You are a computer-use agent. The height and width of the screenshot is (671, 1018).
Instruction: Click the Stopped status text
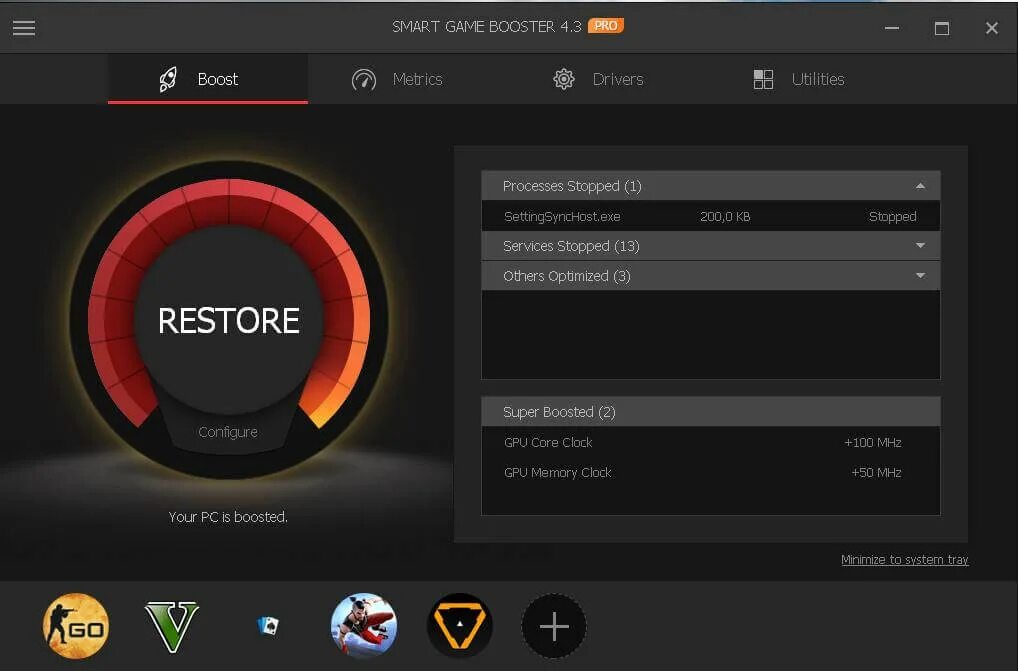(893, 217)
